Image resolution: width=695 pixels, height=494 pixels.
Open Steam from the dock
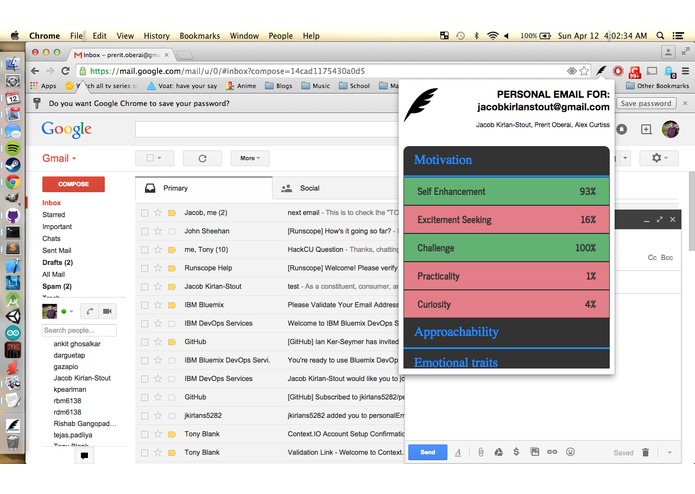pos(13,165)
